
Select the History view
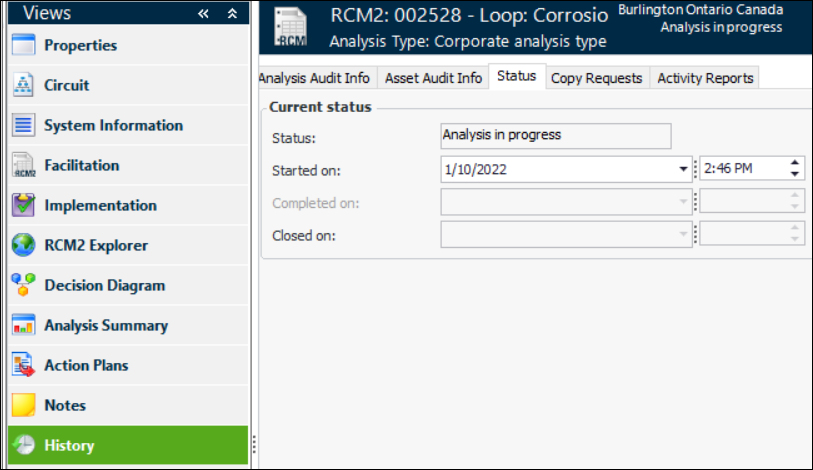click(128, 445)
